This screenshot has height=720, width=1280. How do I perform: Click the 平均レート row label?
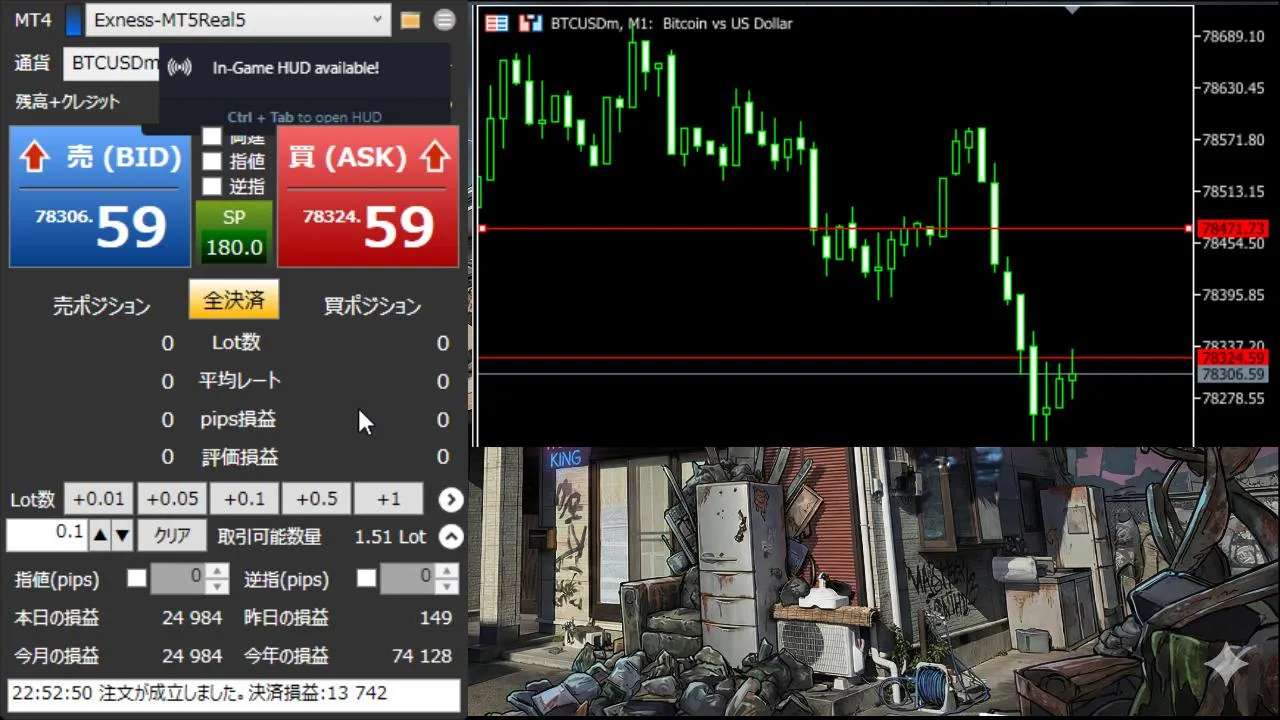point(240,381)
